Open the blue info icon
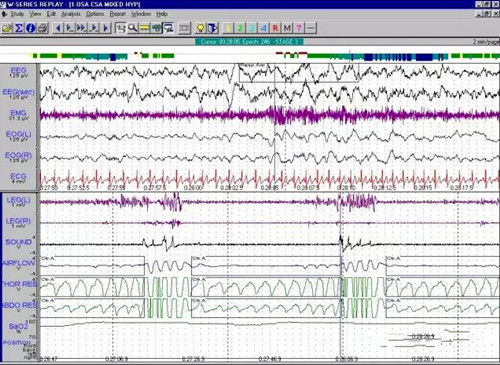 [31, 28]
